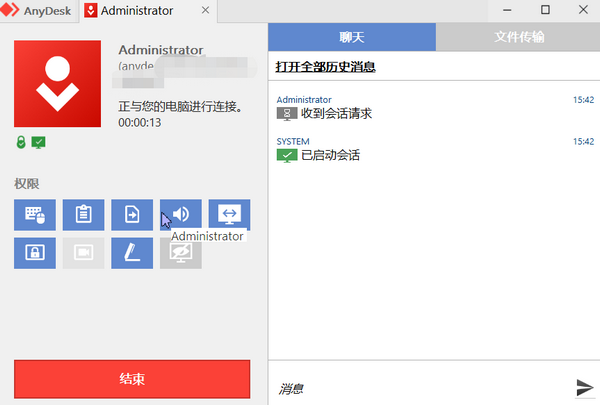Close the Administrator session tab

(205, 10)
